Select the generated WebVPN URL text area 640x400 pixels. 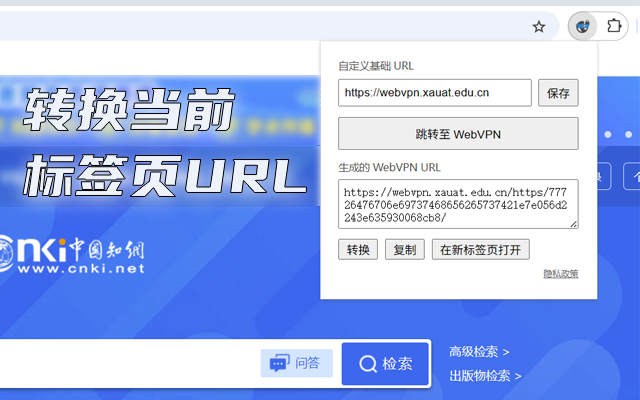[458, 204]
